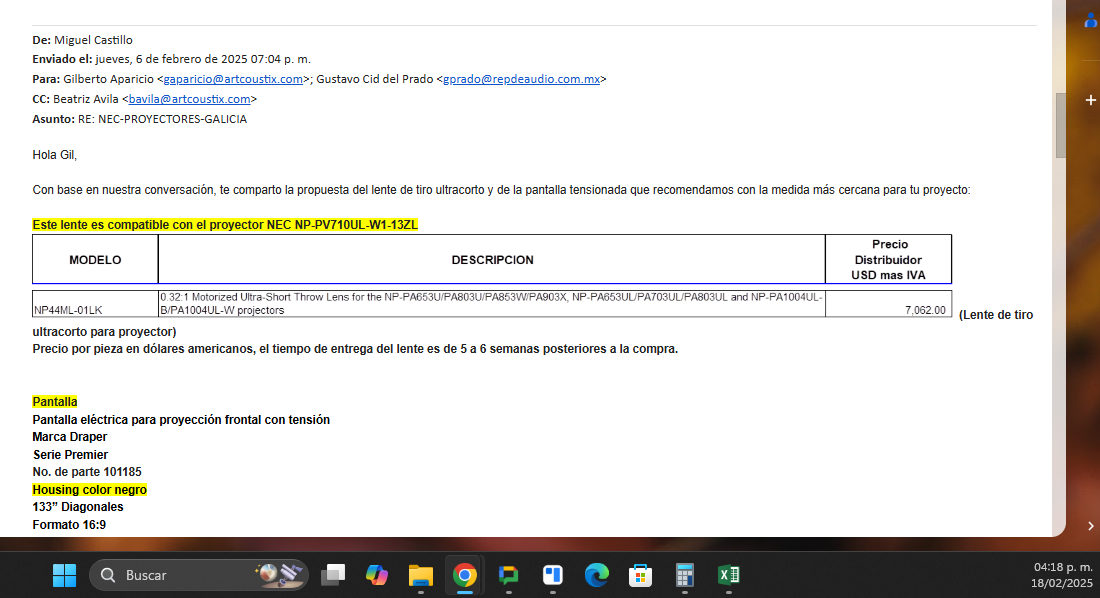Click the NP44ML-01LK model cell

(x=95, y=304)
